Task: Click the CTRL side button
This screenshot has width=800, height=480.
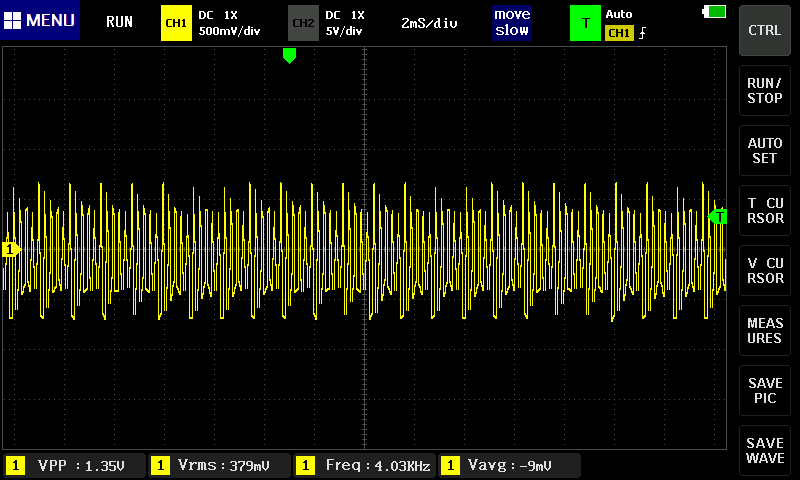Action: point(764,30)
